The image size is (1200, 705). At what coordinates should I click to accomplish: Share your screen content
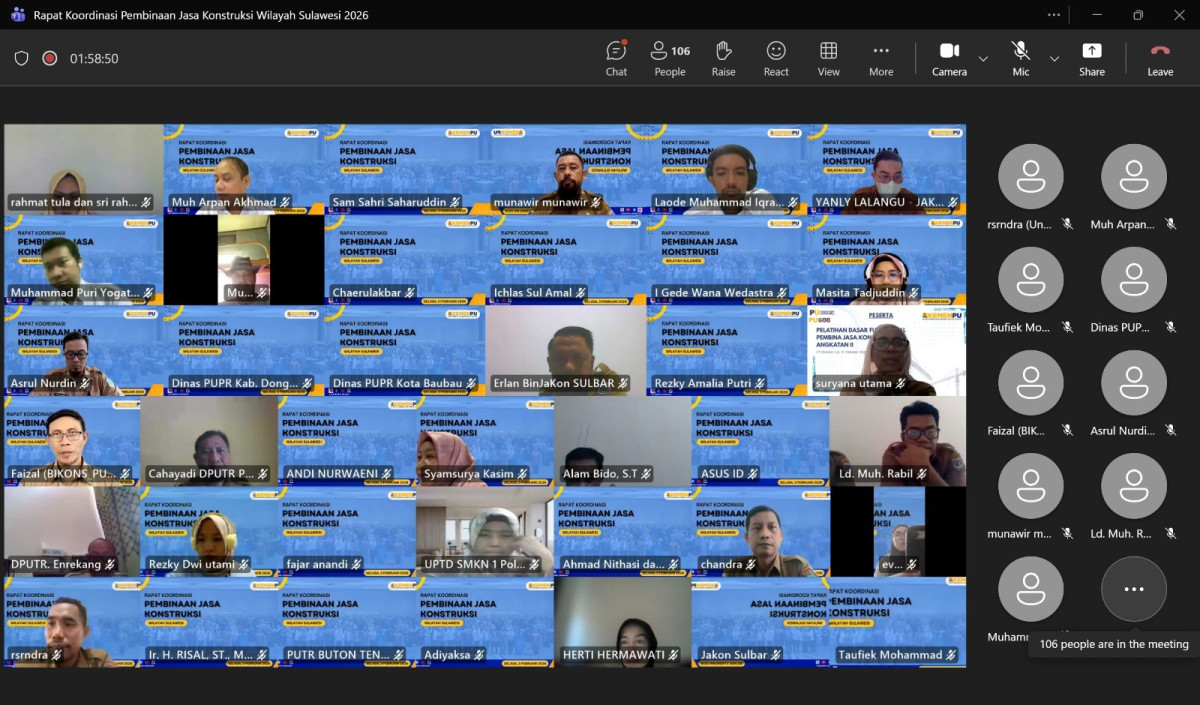(1091, 58)
